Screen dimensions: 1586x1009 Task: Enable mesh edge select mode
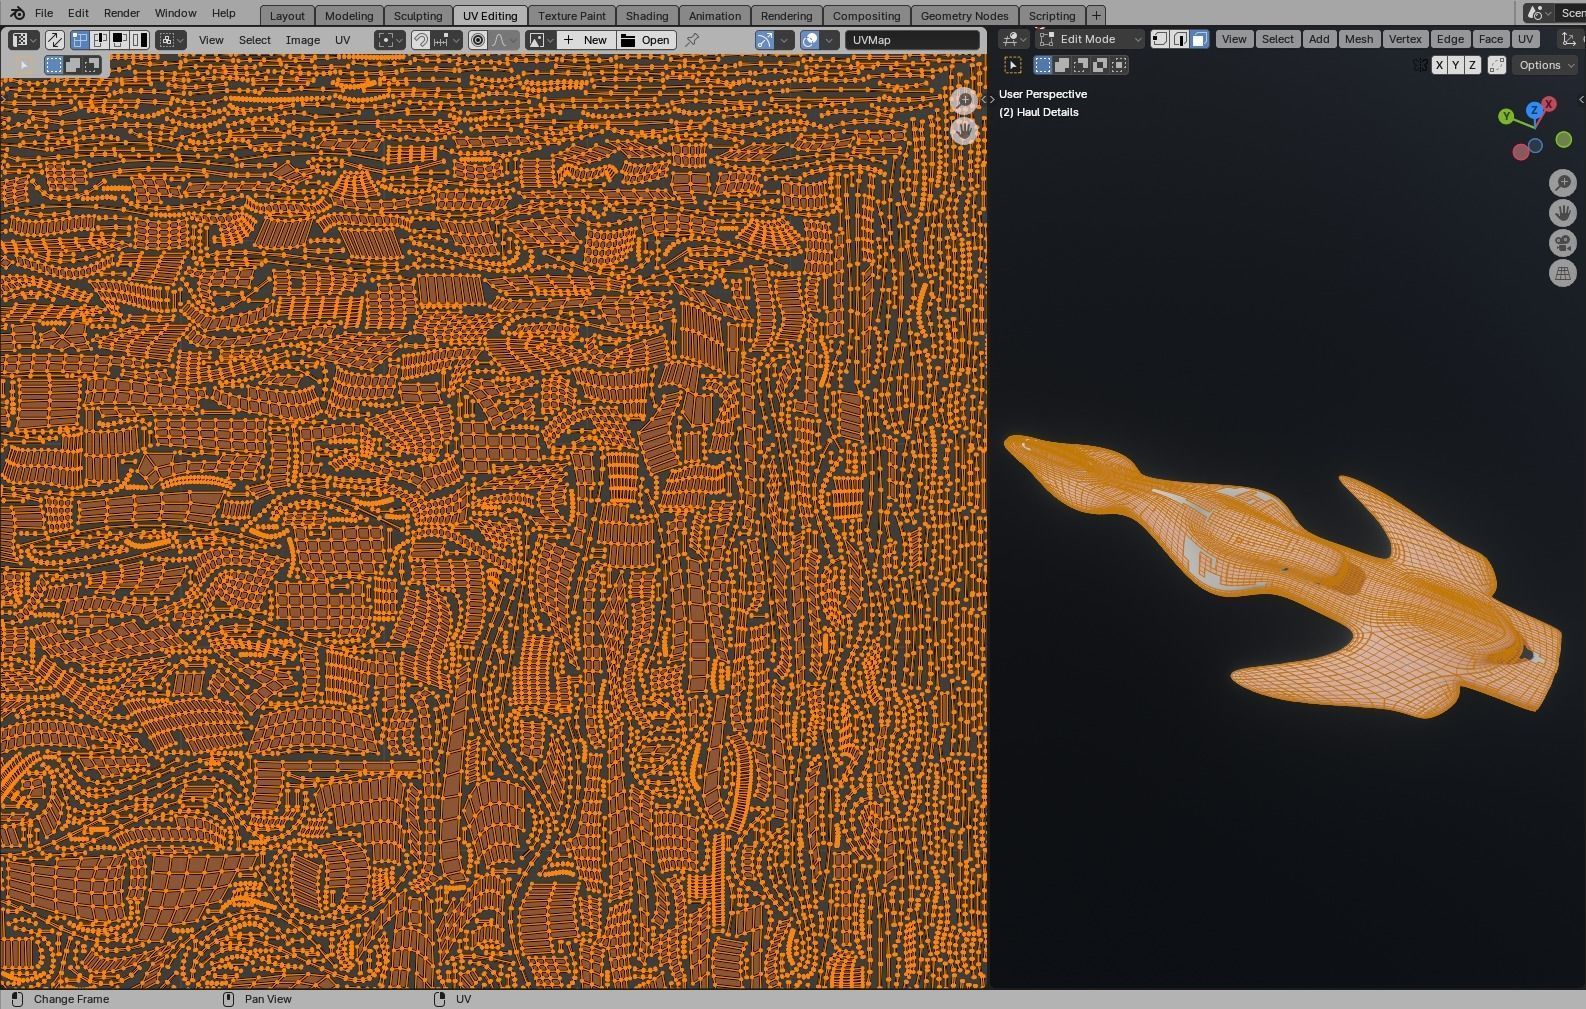pos(1180,39)
